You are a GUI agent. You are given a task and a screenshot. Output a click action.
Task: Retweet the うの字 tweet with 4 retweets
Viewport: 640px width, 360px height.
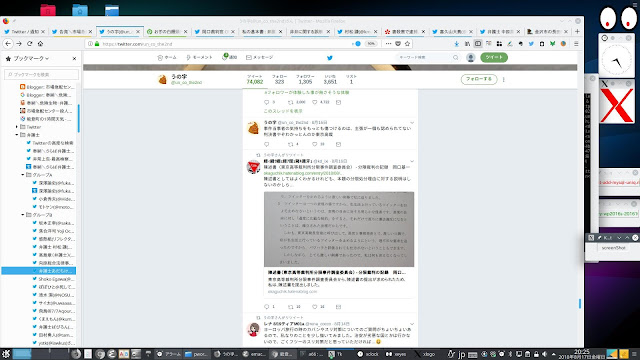tap(291, 144)
